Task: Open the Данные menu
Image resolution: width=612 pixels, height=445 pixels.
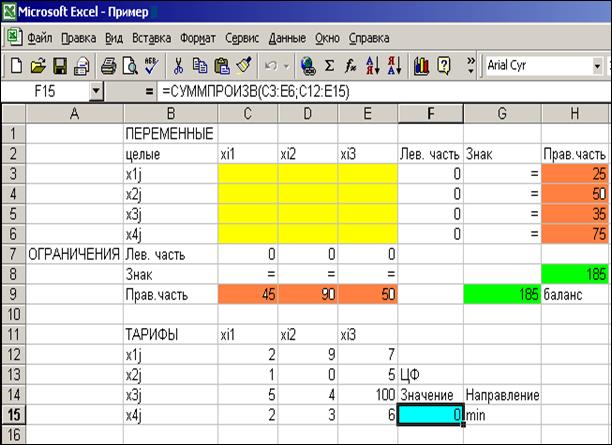Action: [287, 38]
